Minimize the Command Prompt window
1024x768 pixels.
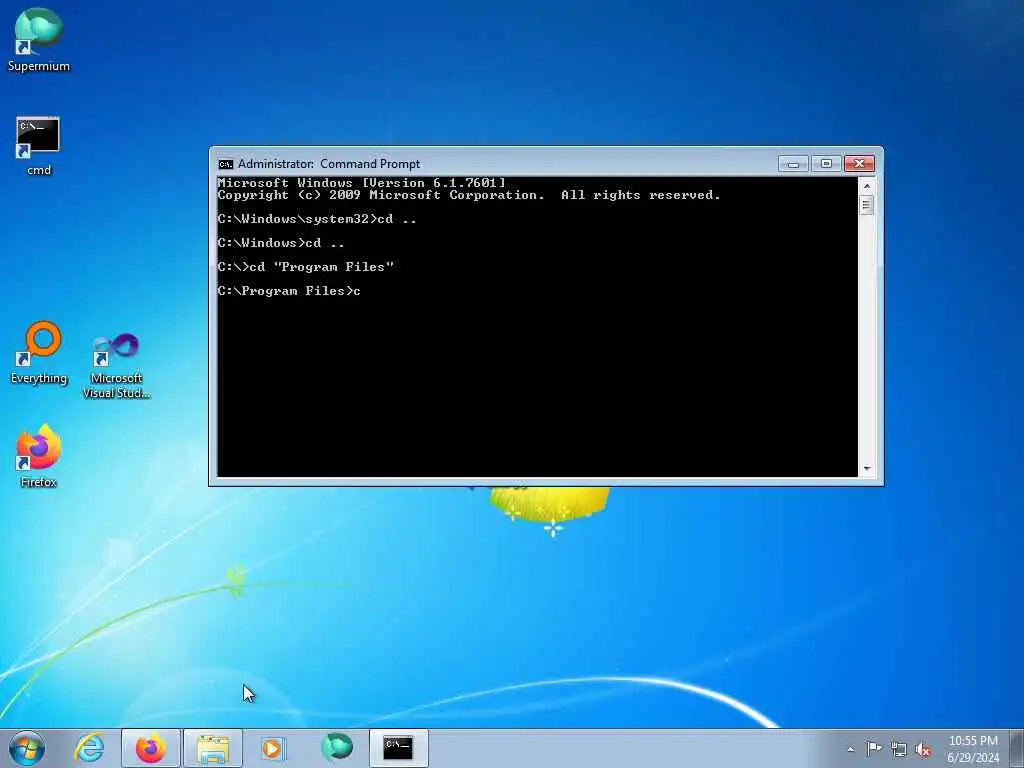click(793, 163)
